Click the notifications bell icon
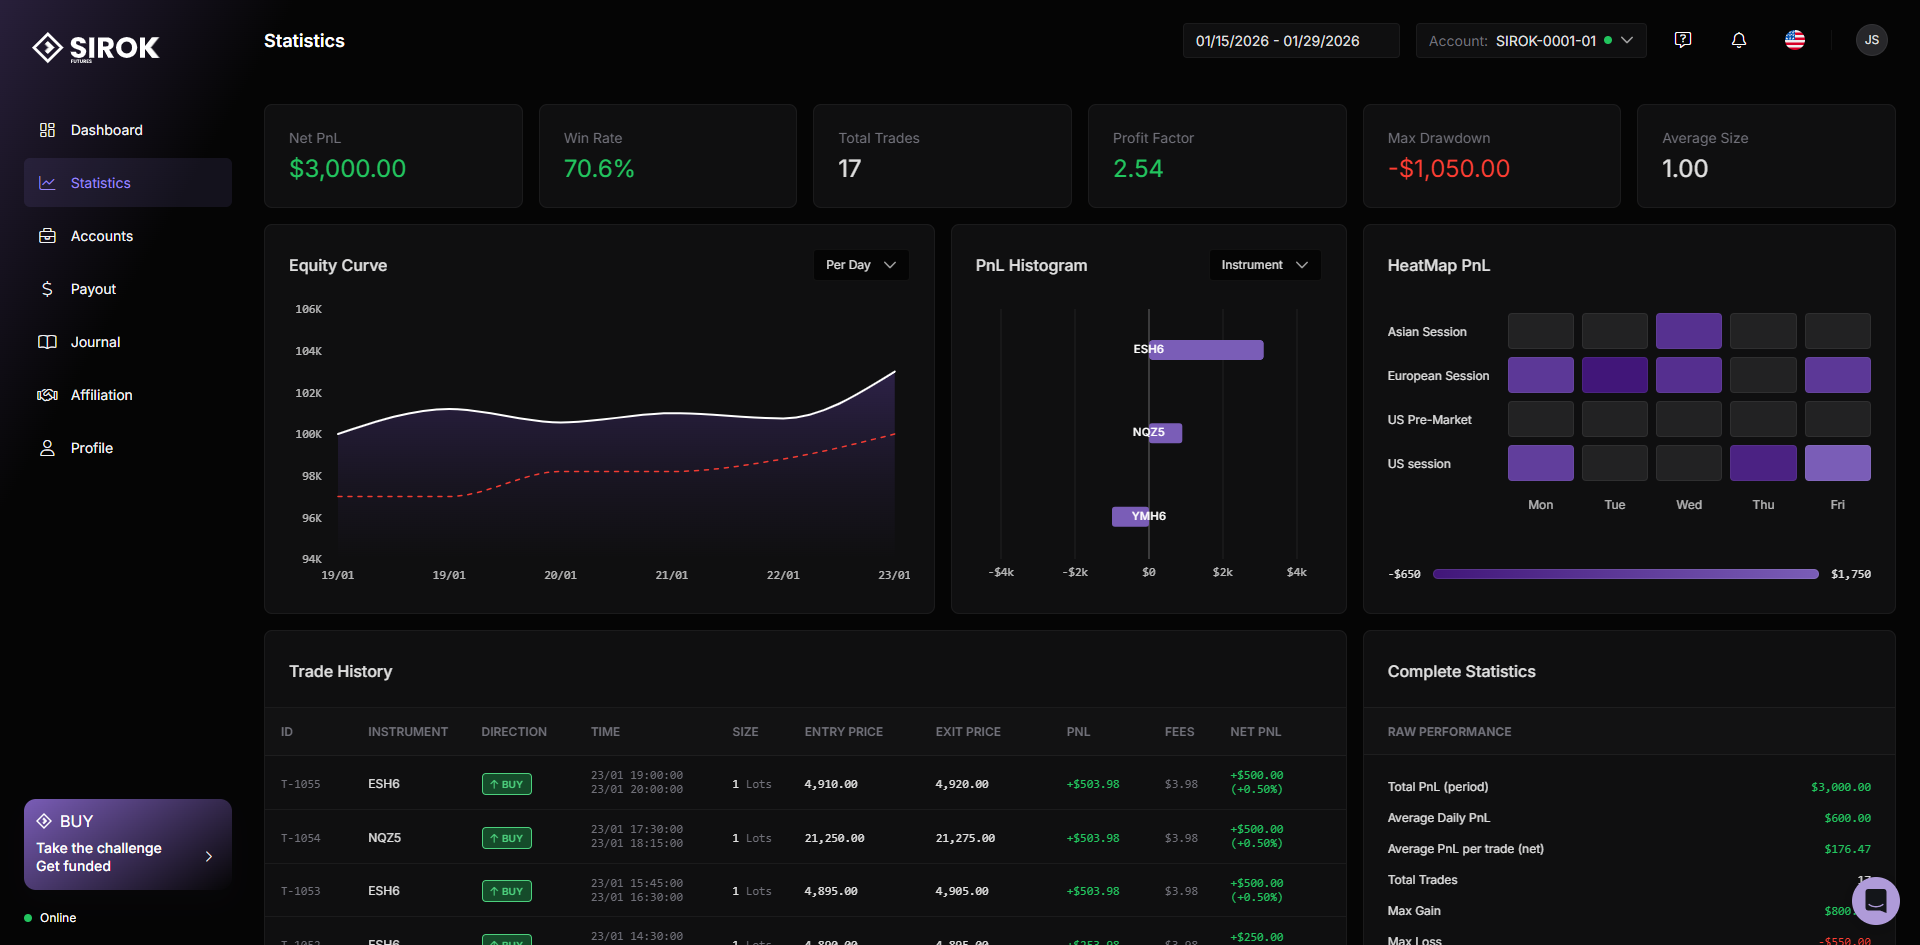Screen dimensions: 1920x945 coord(1738,40)
